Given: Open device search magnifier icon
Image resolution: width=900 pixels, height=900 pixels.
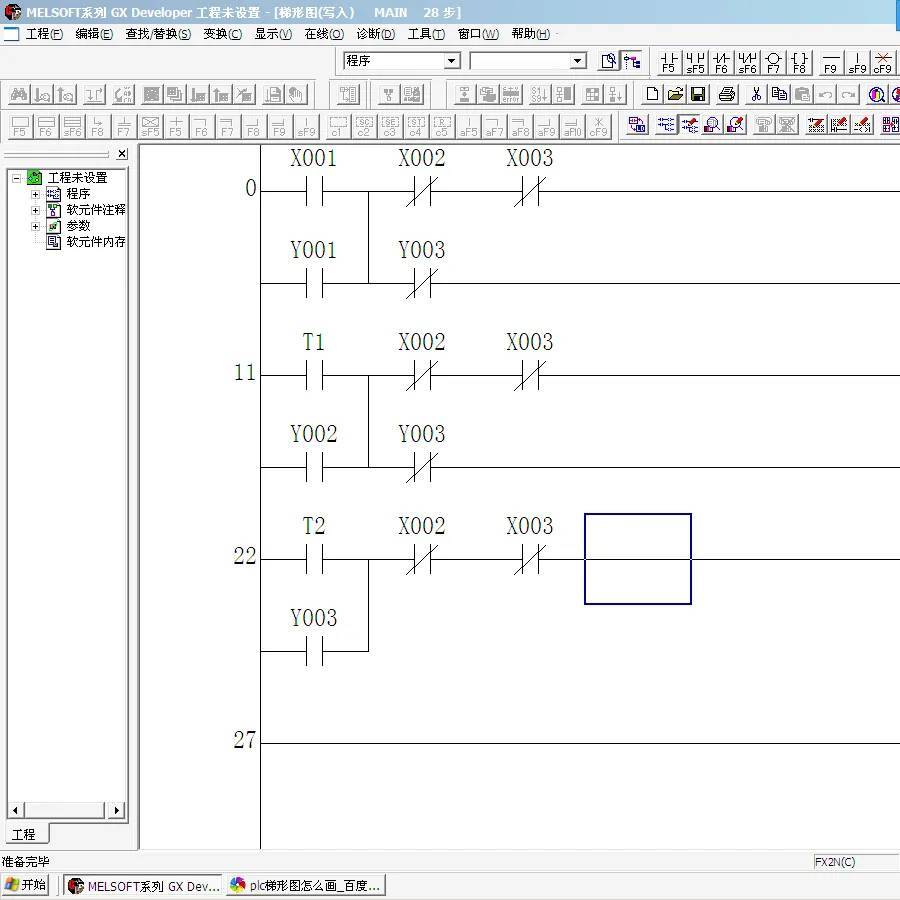Looking at the screenshot, I should [876, 94].
